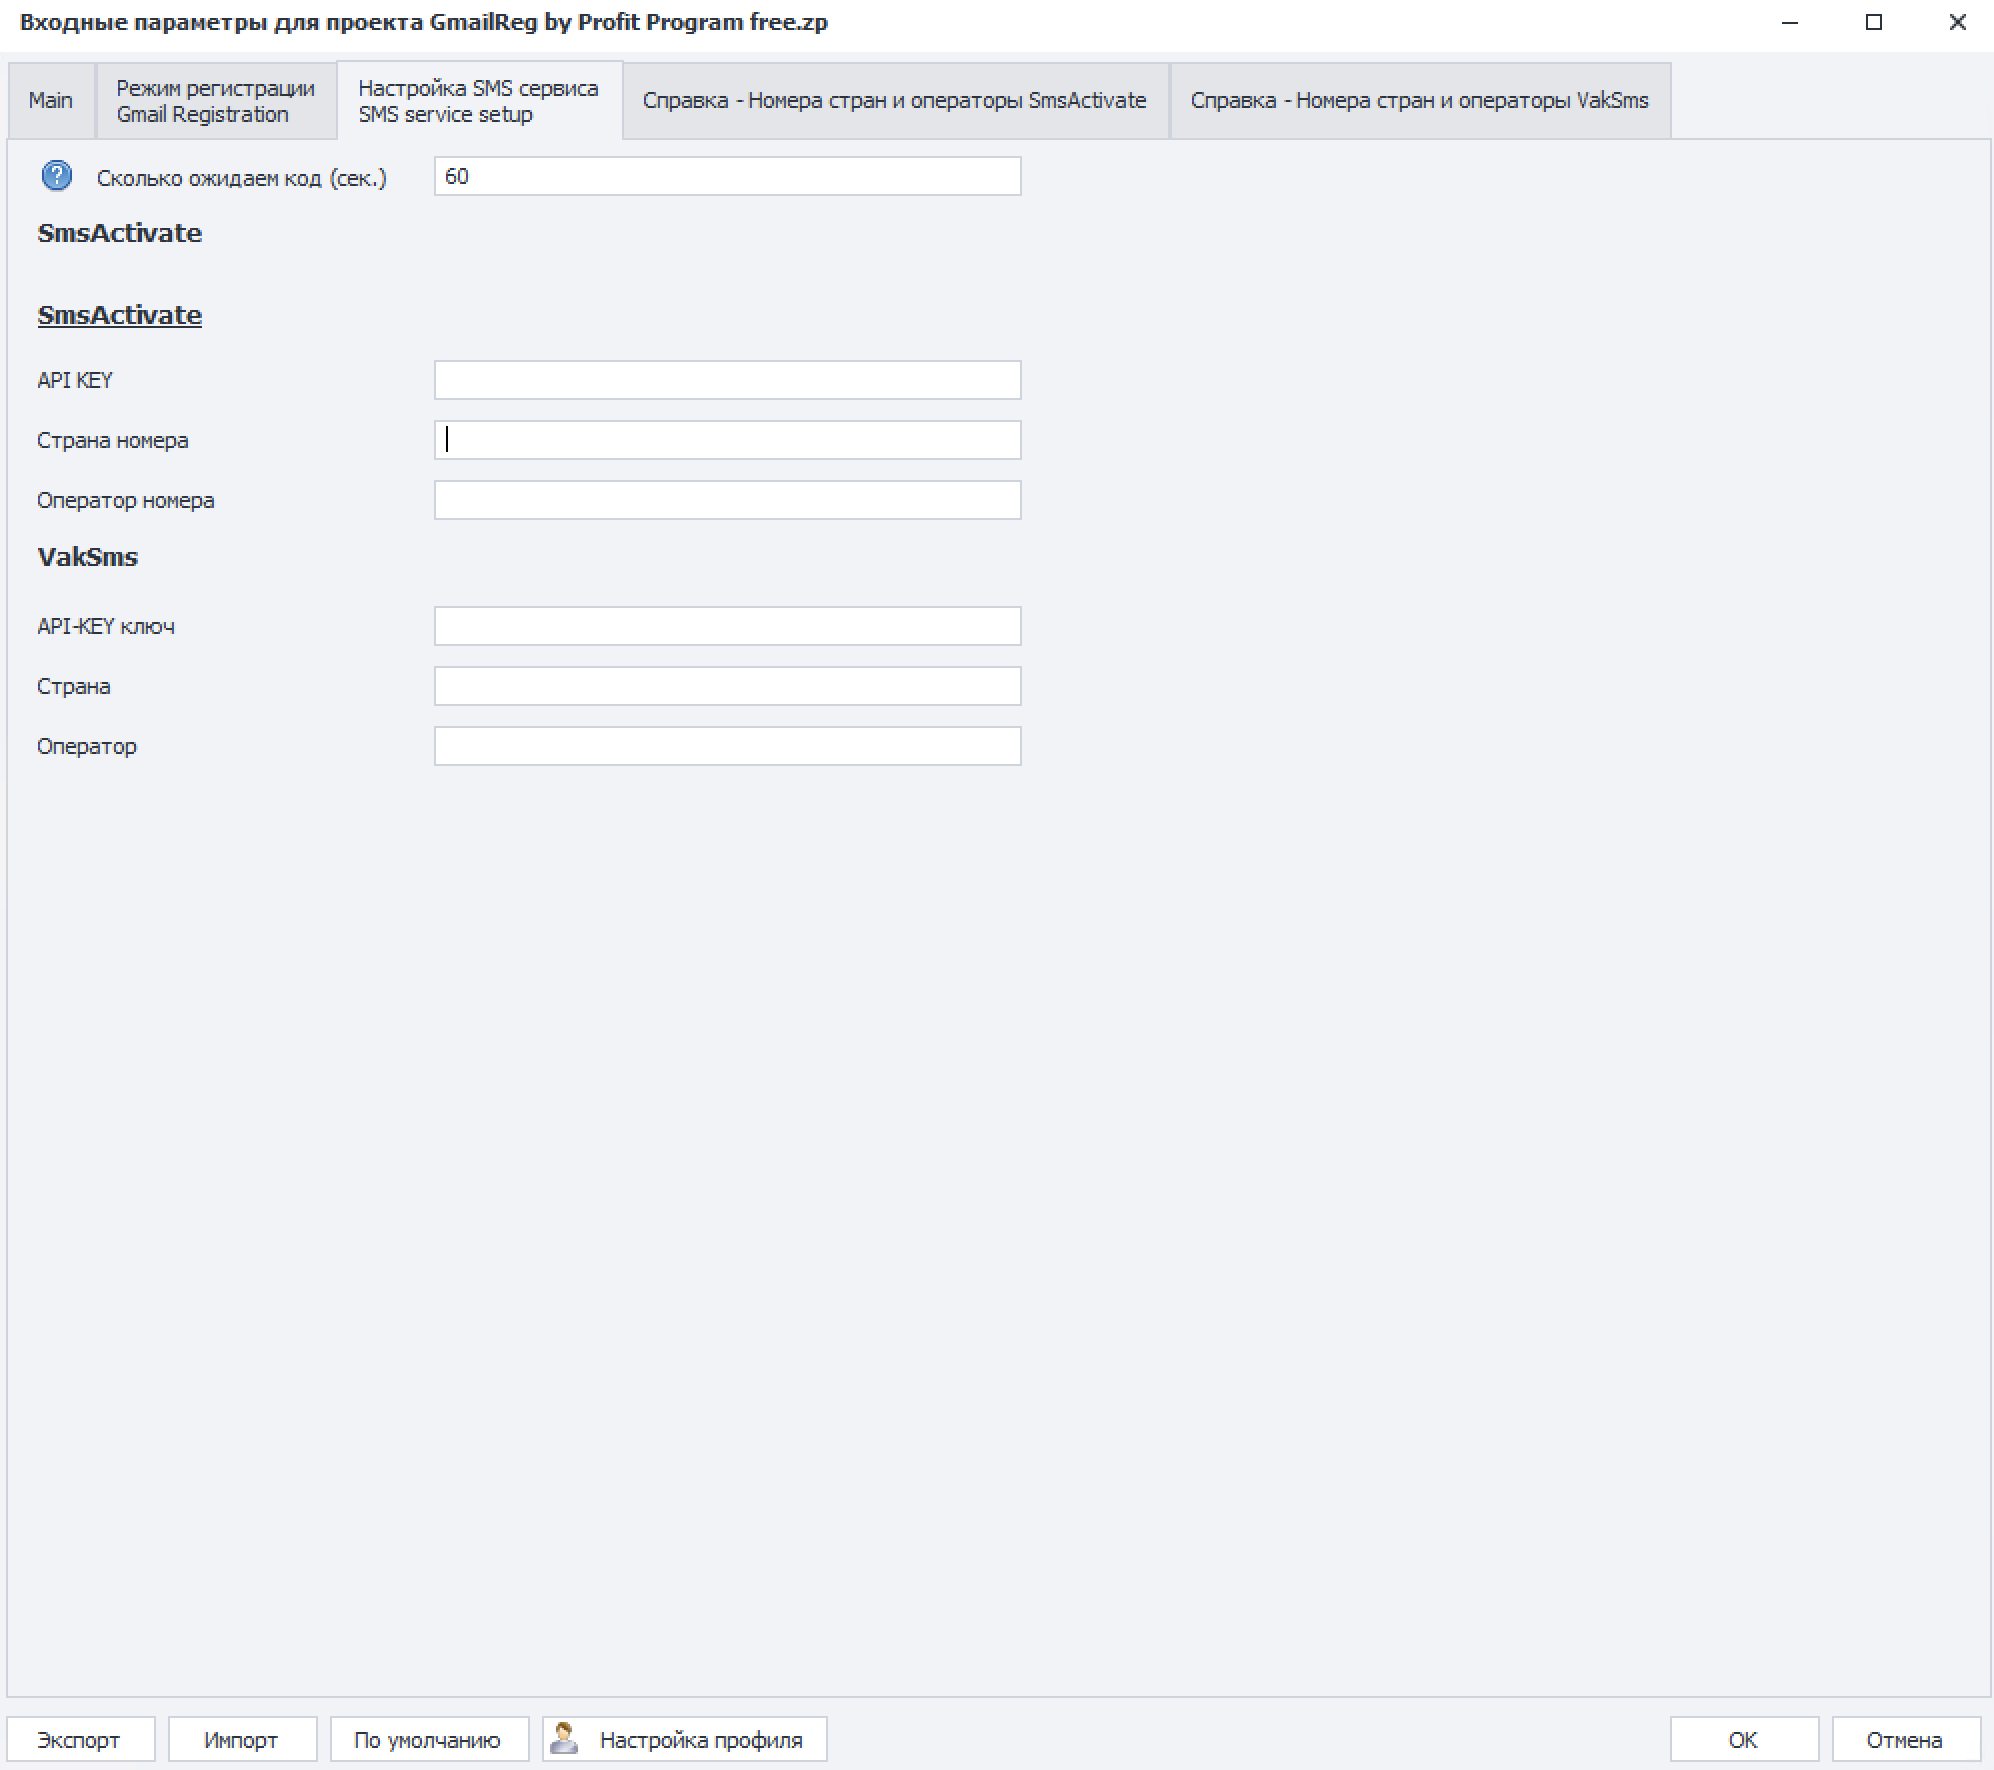Open the Gmail Registration mode tab
This screenshot has width=1994, height=1770.
[x=215, y=100]
